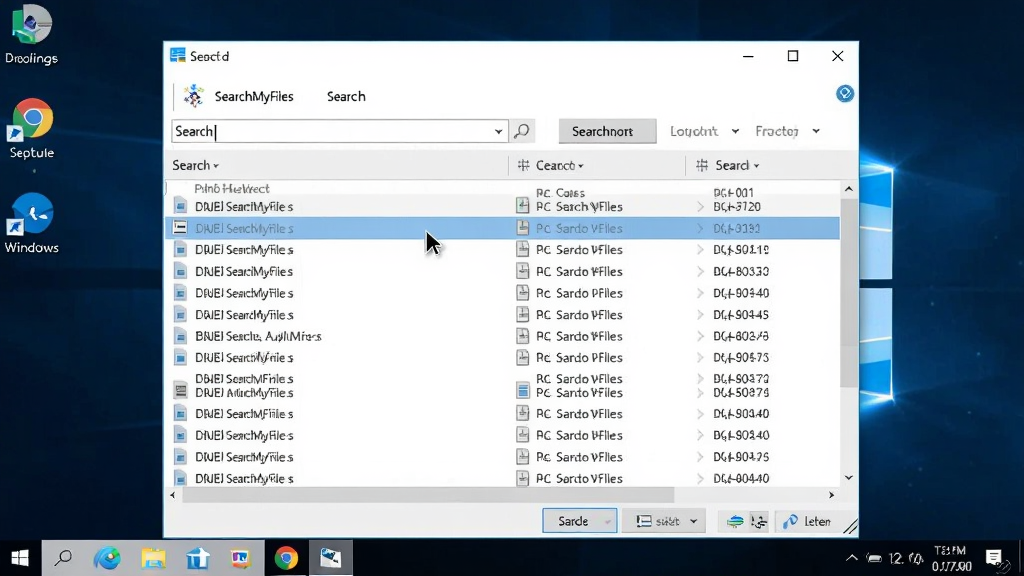Select the 'DIJEI AitlicMyFile s' row
Image resolution: width=1024 pixels, height=576 pixels.
pos(502,392)
